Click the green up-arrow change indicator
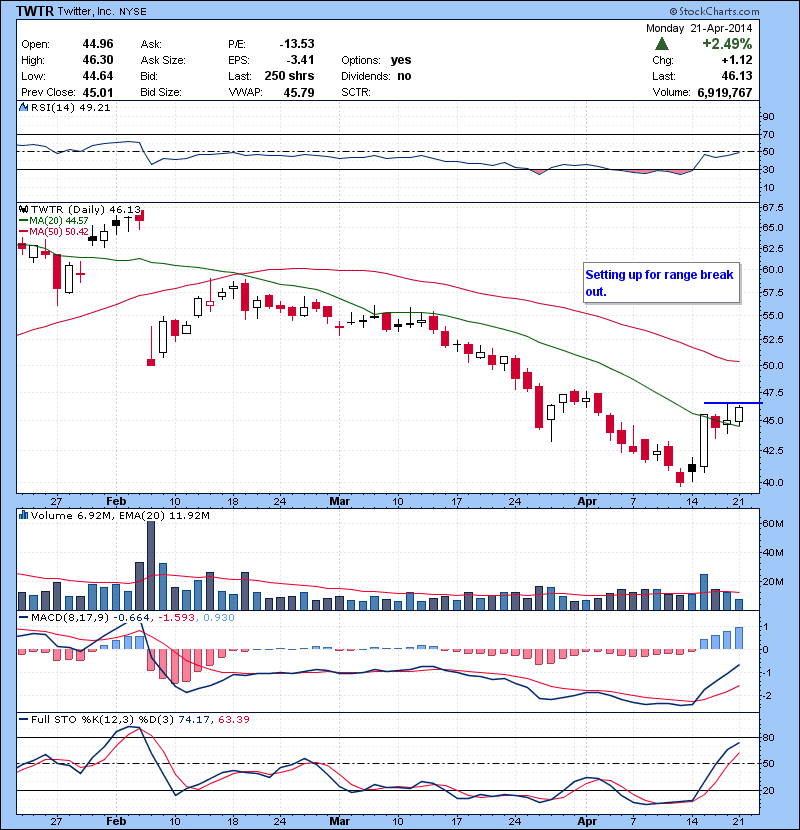Screen dimensions: 800x830 coord(662,44)
